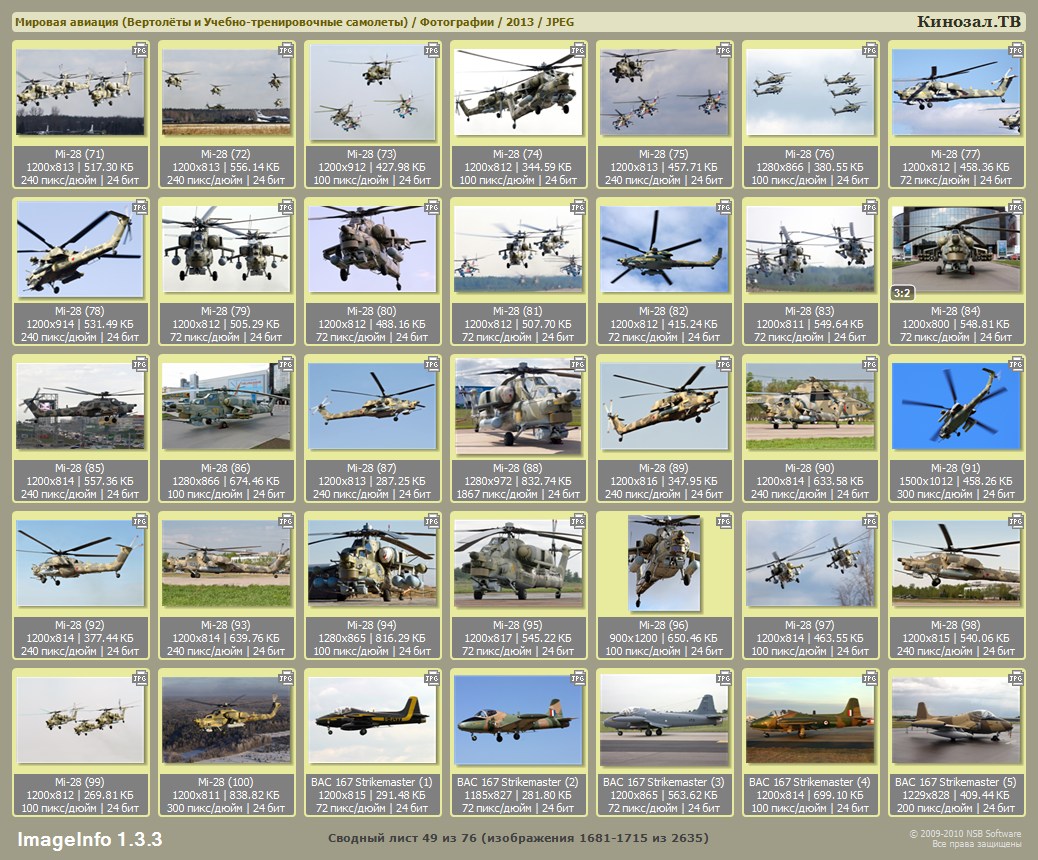Select the Mi-28 (84) thumbnail image

[955, 249]
